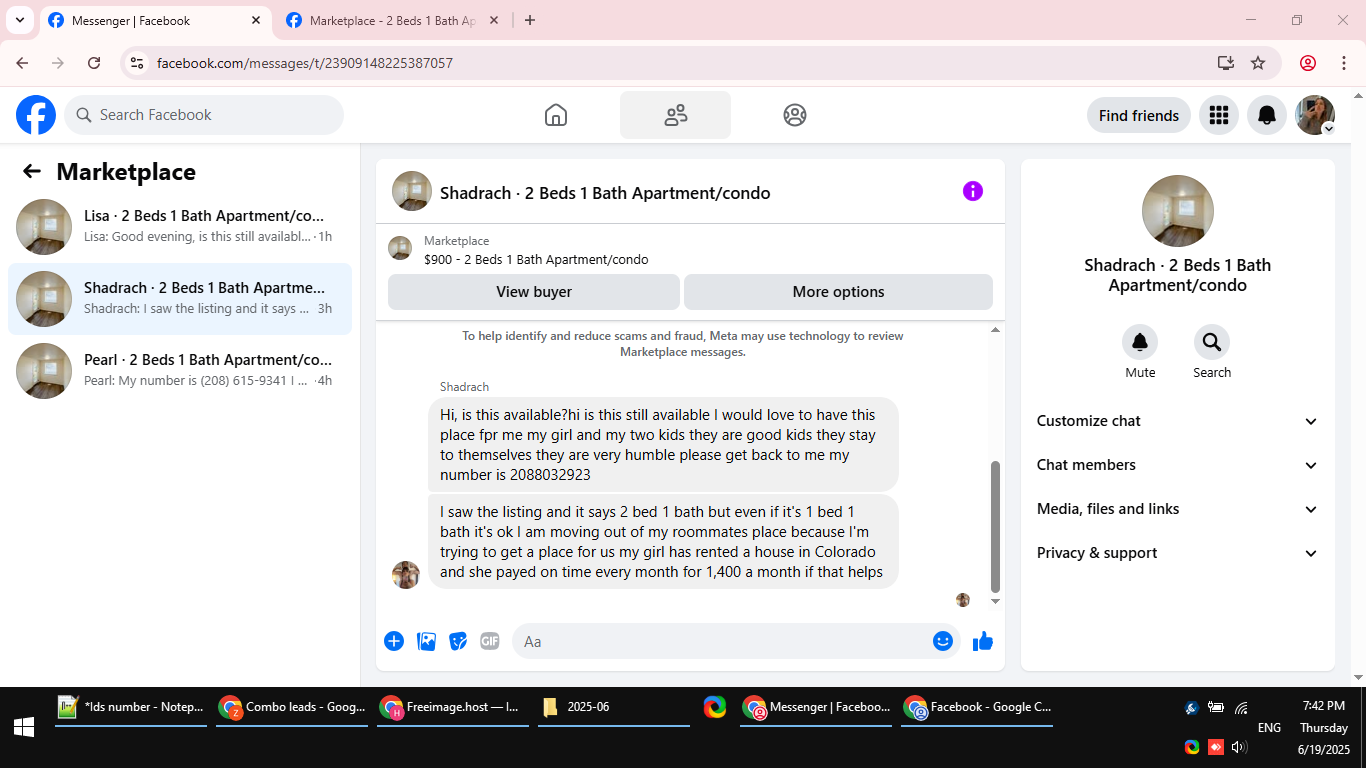Open Lisa's apartment conversation
The image size is (1366, 768).
[x=180, y=226]
